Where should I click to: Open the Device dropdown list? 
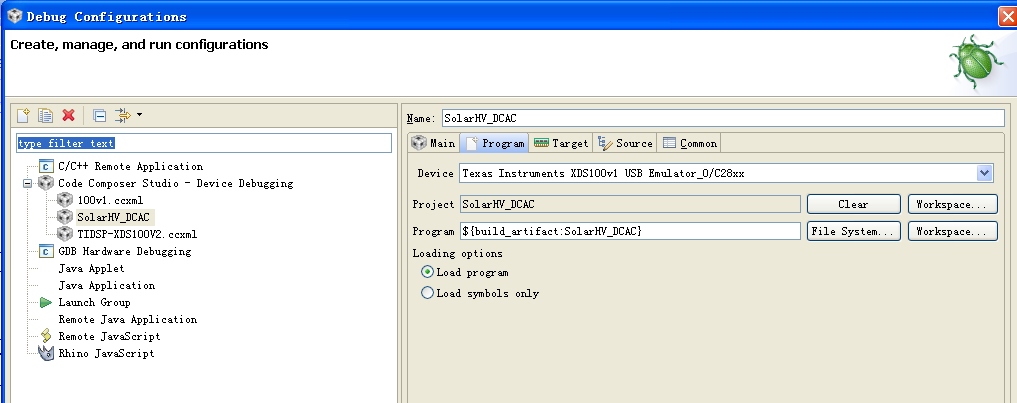[985, 173]
